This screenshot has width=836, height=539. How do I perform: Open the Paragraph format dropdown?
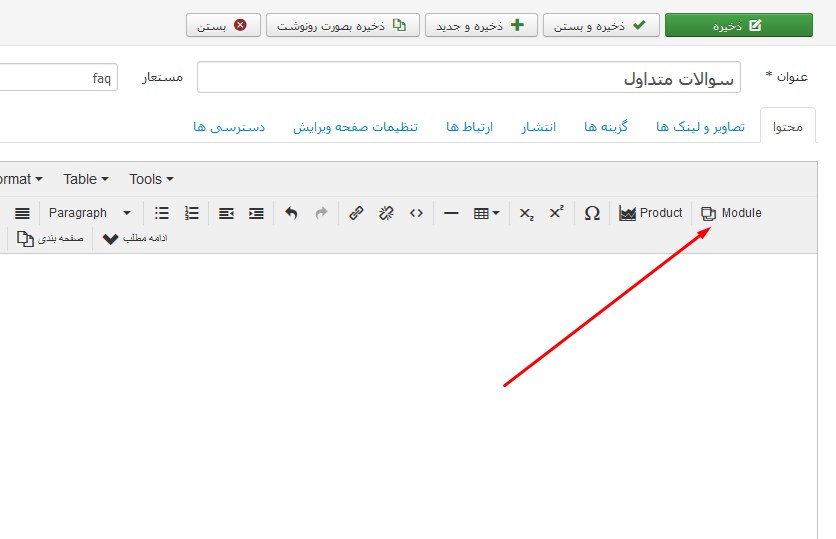pos(90,213)
